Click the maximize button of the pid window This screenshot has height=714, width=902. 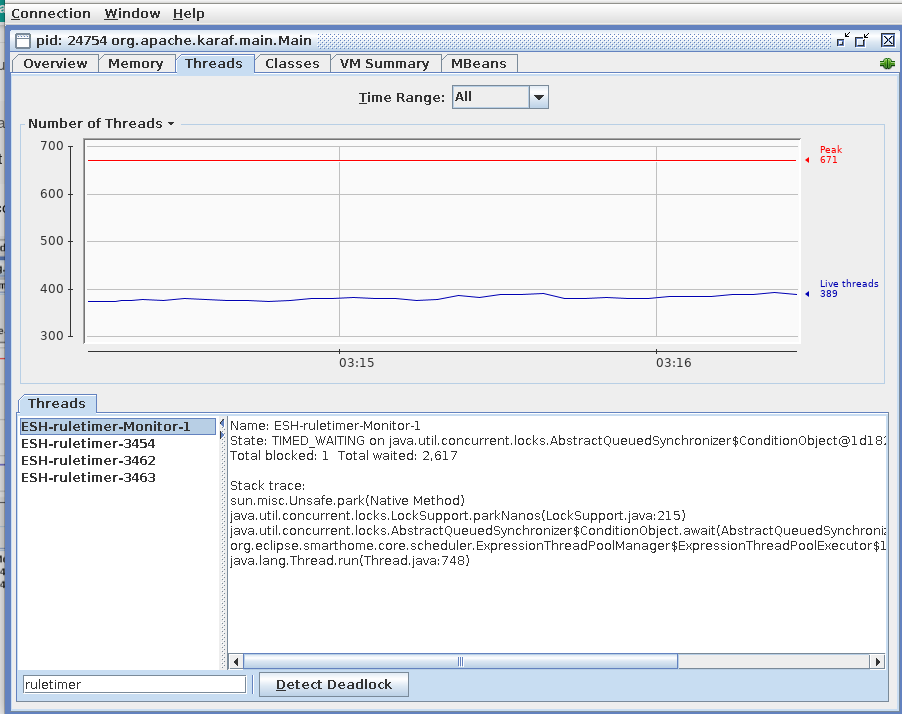[864, 40]
